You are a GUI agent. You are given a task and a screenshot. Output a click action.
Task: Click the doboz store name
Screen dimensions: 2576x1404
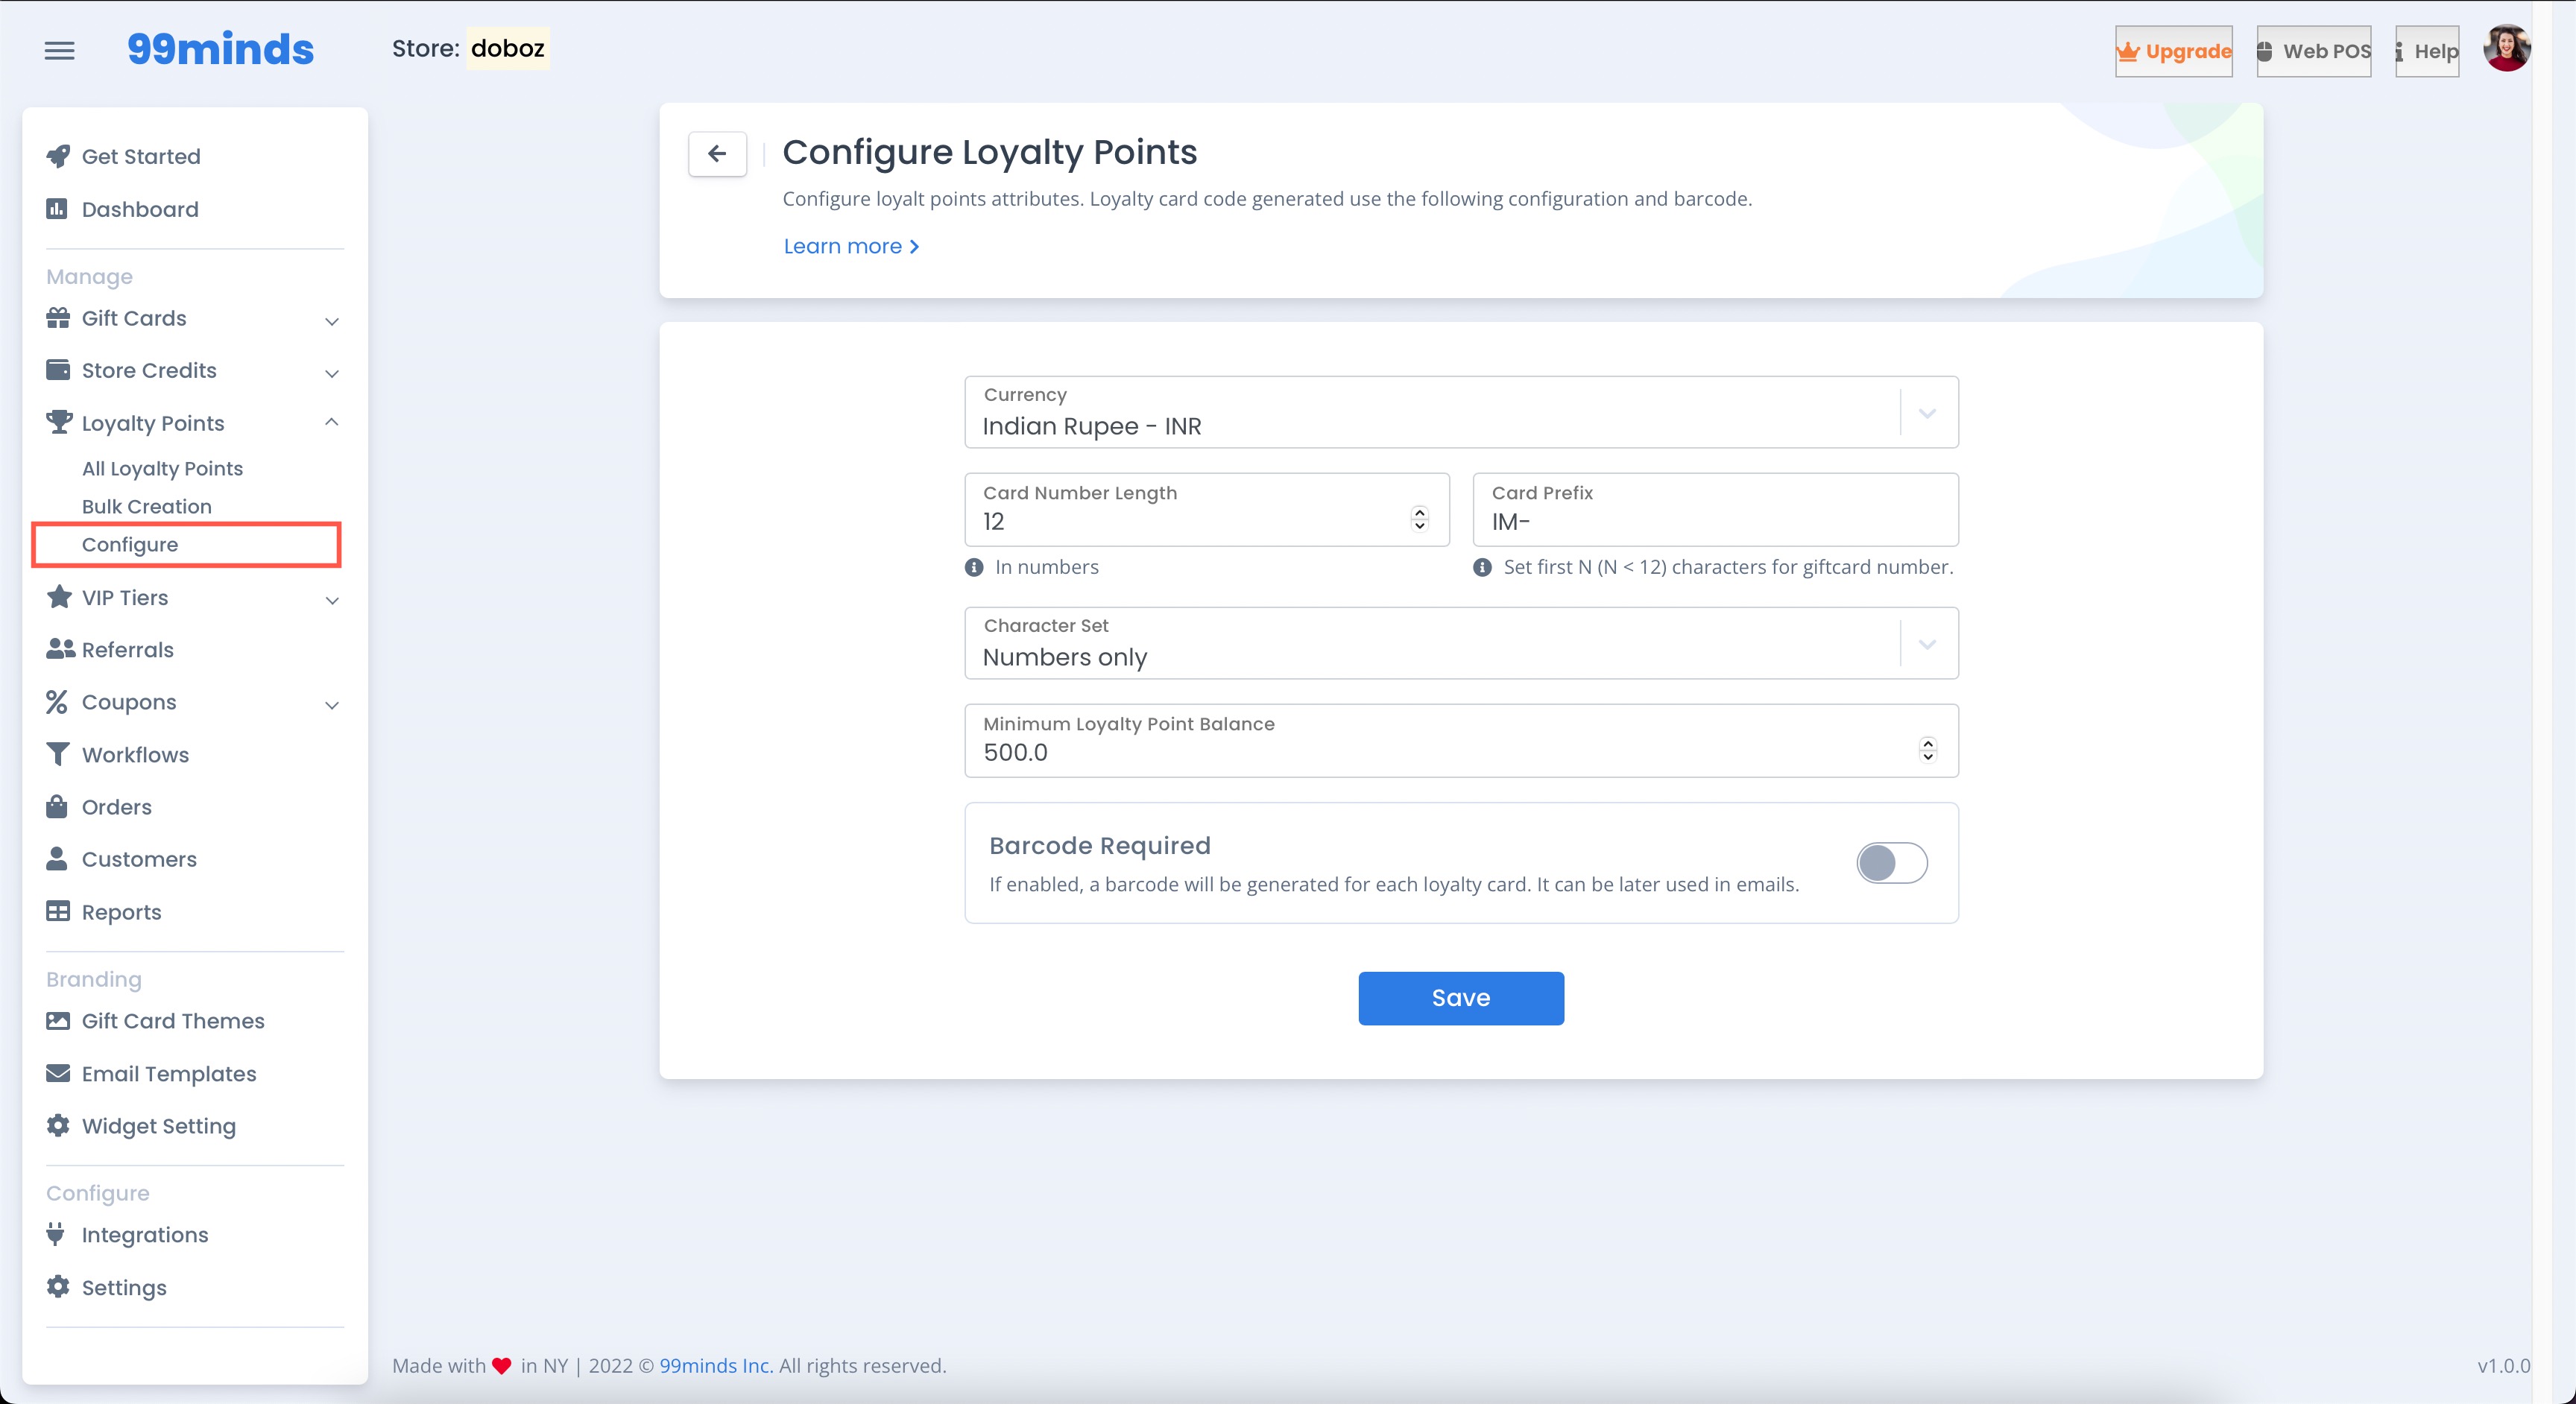(x=508, y=48)
